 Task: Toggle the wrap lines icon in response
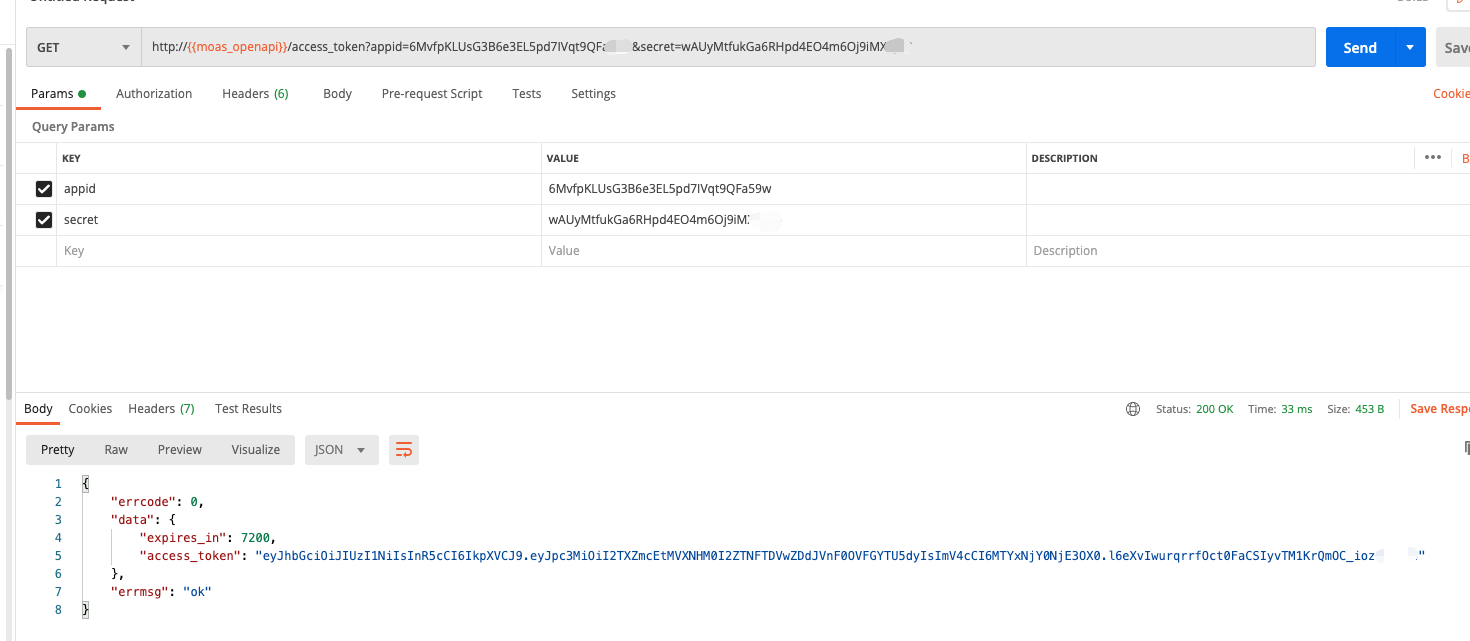(404, 450)
